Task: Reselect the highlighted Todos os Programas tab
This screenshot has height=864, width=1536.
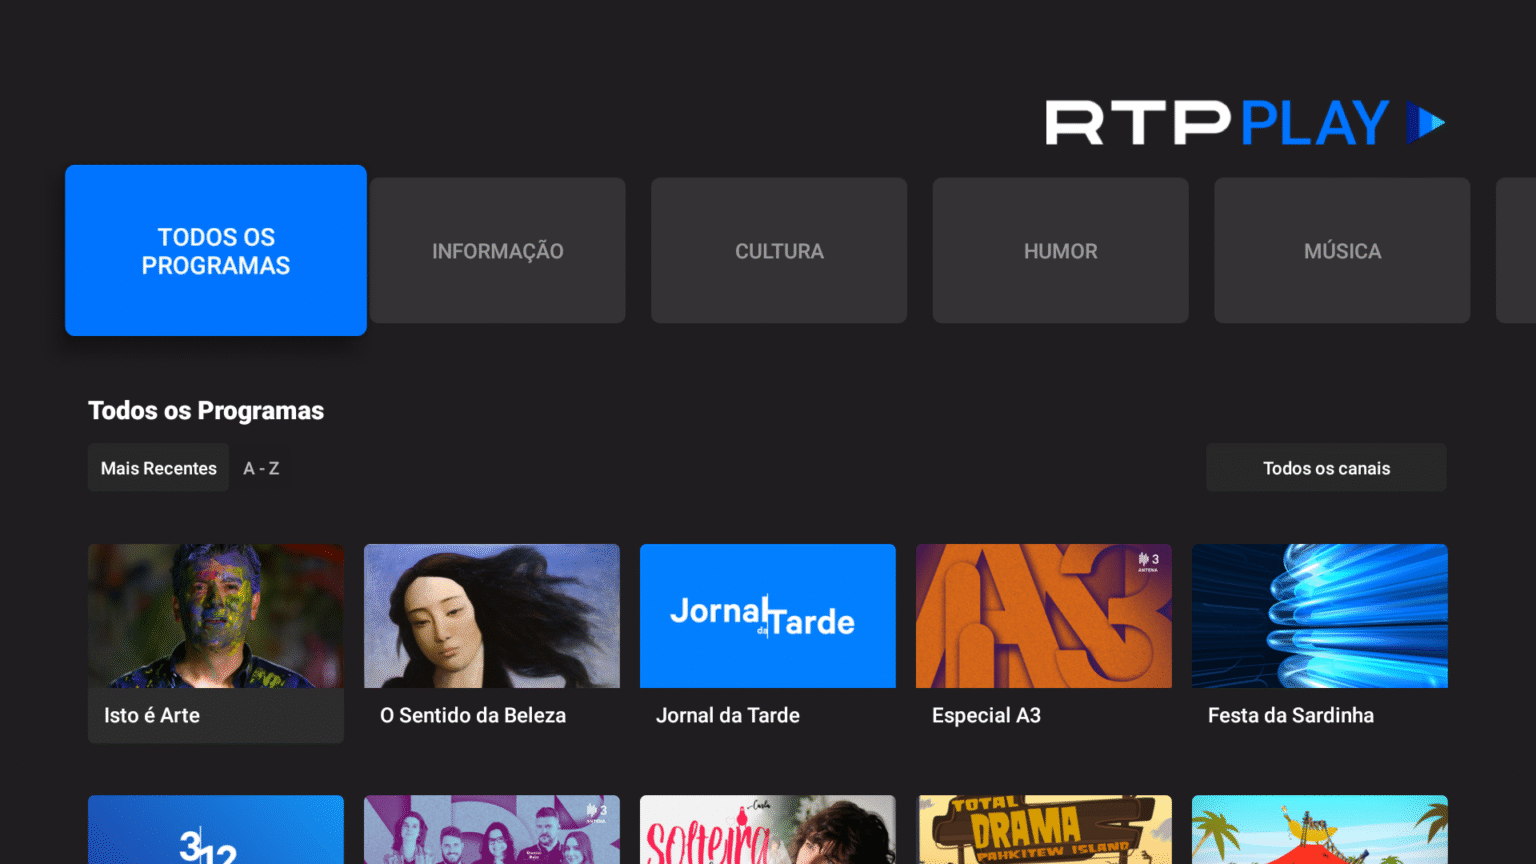Action: (215, 251)
